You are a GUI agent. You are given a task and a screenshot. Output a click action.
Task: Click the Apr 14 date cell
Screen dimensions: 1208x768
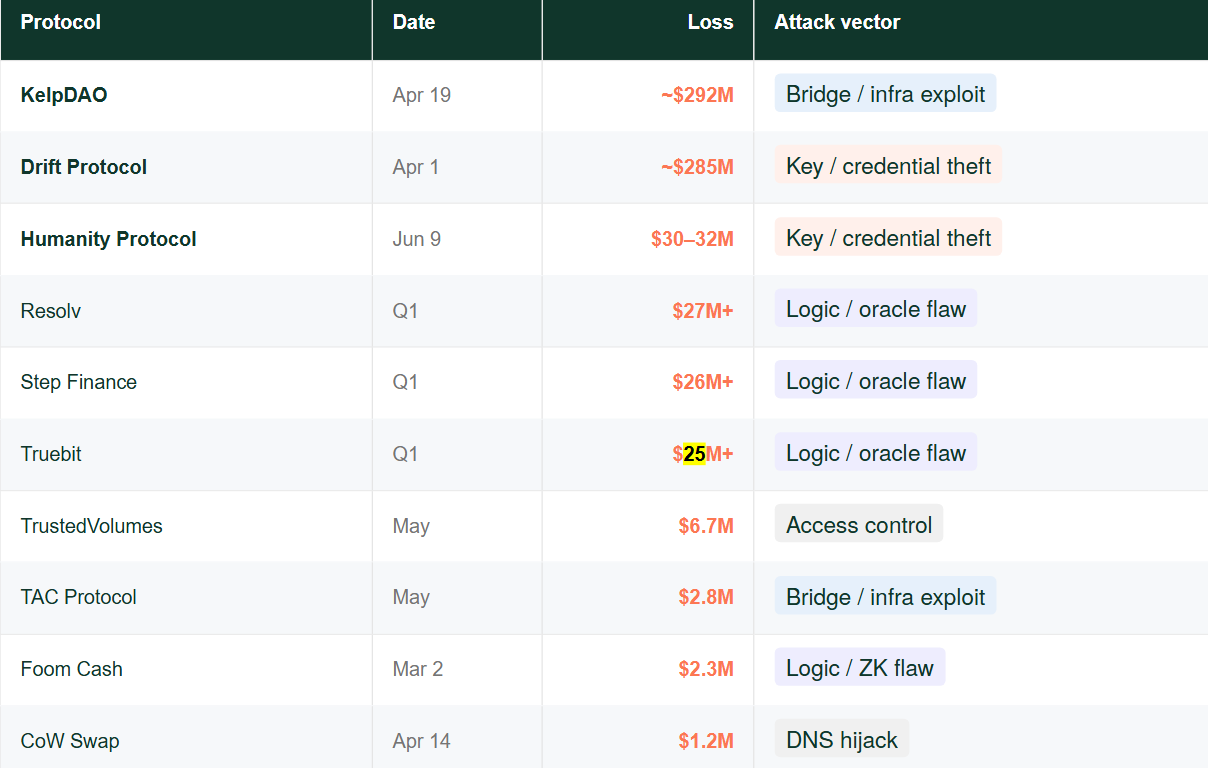click(422, 741)
